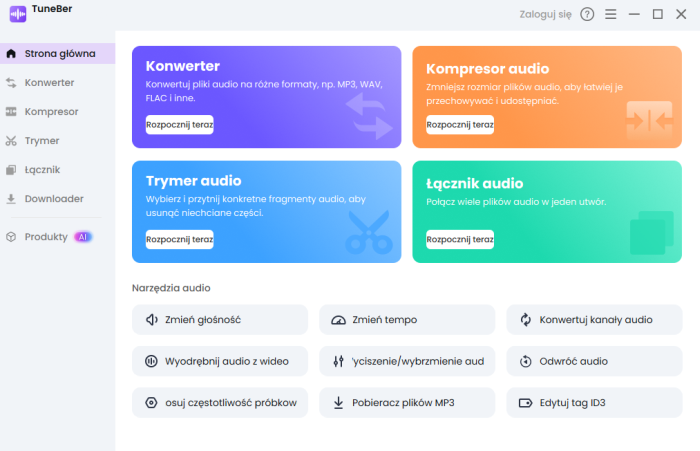Click the Kompresor sidebar icon

pos(11,112)
